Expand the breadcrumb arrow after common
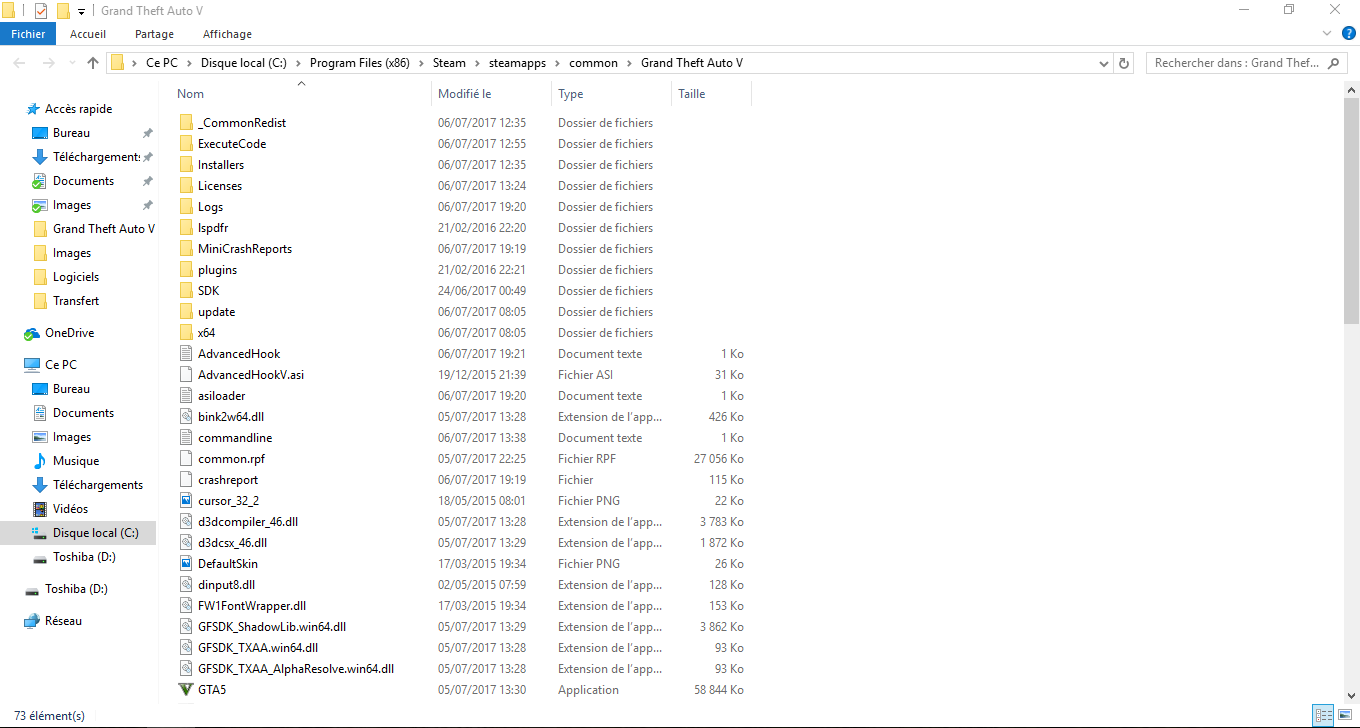The width and height of the screenshot is (1360, 728). point(629,63)
